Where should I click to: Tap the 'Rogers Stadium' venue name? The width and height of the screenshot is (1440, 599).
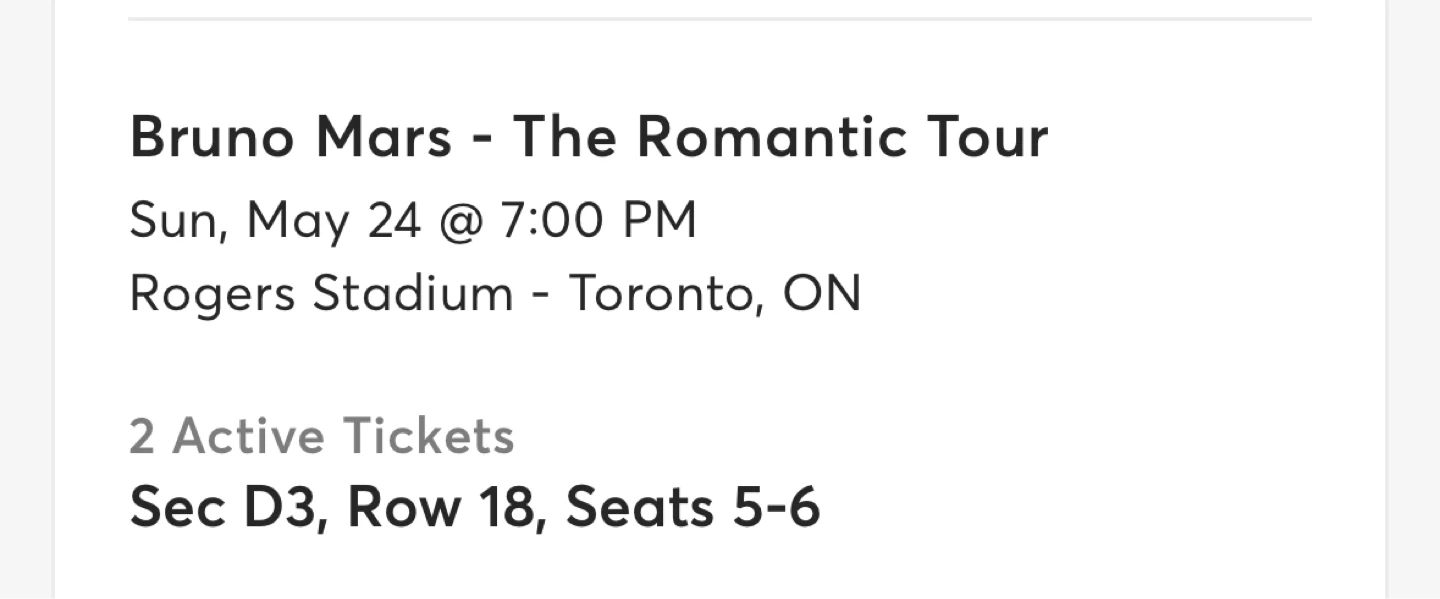(x=321, y=294)
